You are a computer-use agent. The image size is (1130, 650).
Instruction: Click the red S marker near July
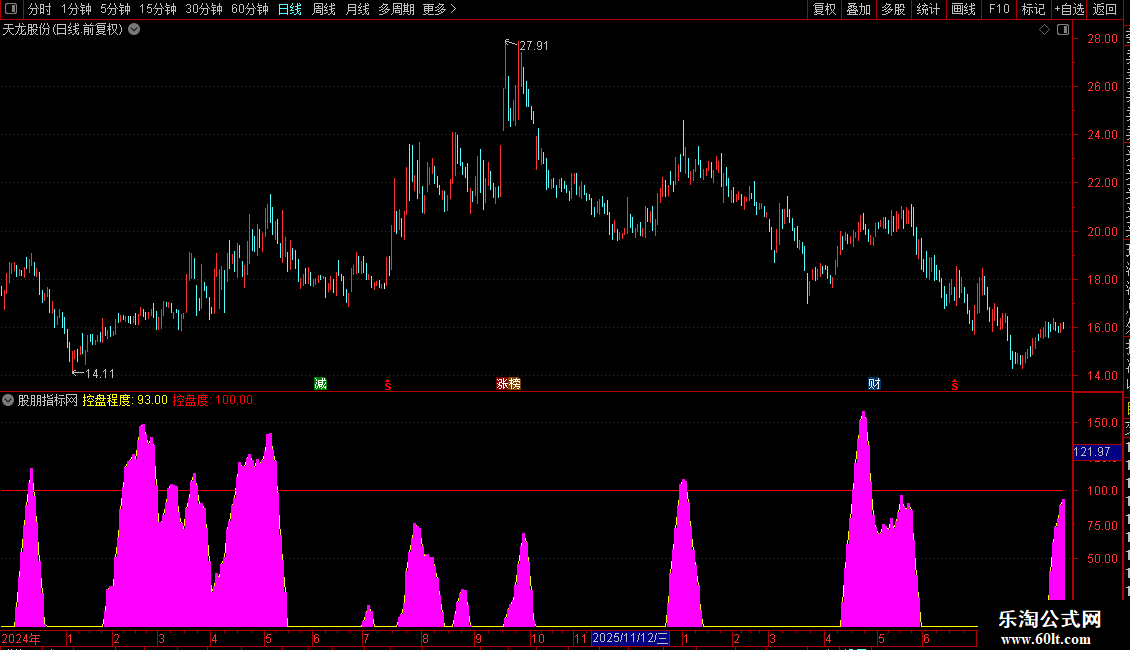(x=388, y=385)
